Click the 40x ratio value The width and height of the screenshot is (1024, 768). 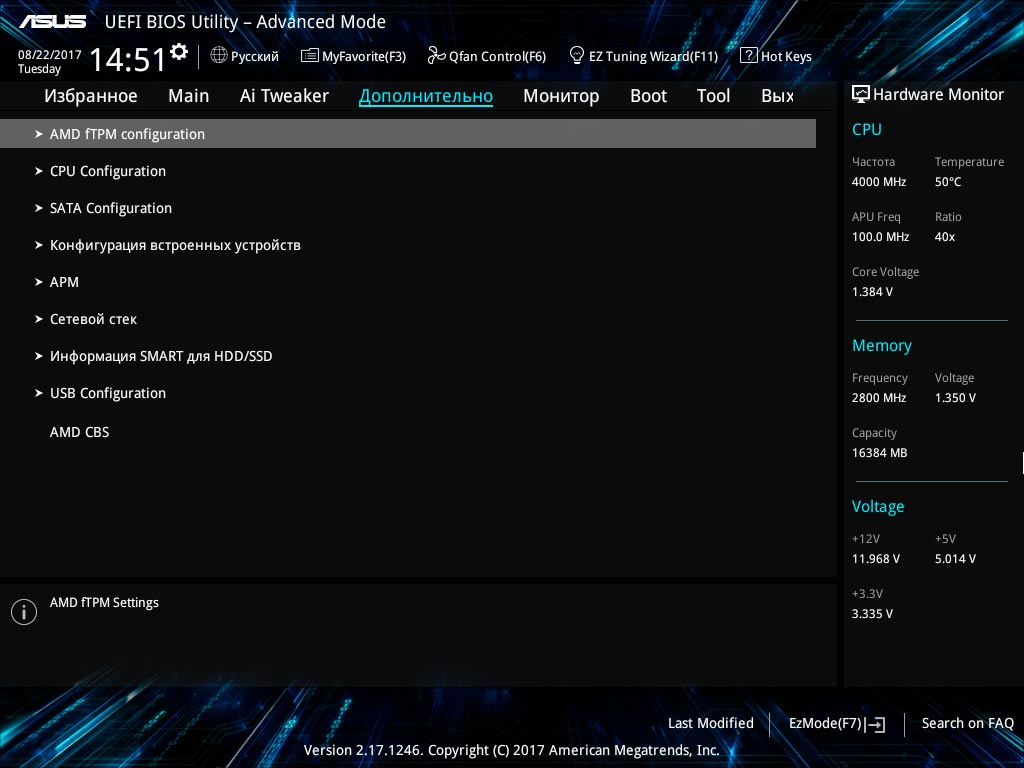pyautogui.click(x=945, y=236)
